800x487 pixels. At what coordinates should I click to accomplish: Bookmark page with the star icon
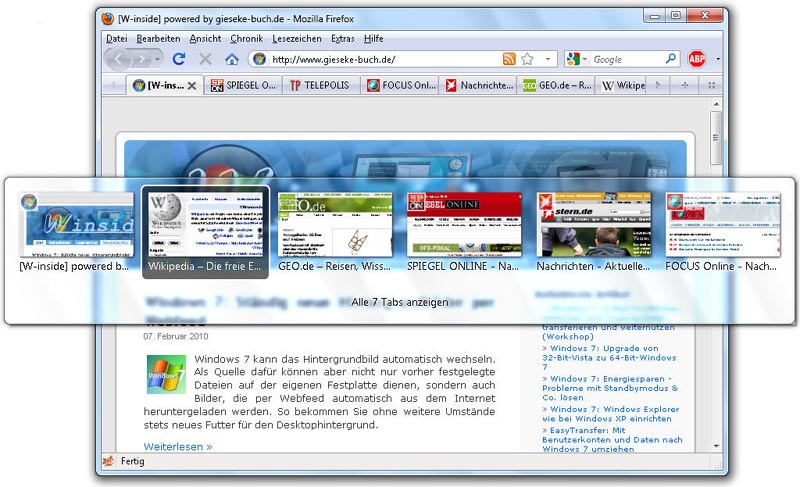tap(527, 60)
